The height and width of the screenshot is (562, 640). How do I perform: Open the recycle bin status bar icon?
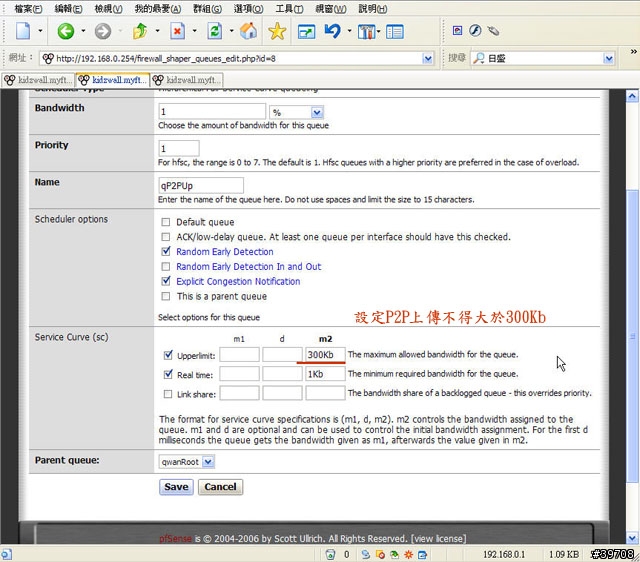point(330,554)
